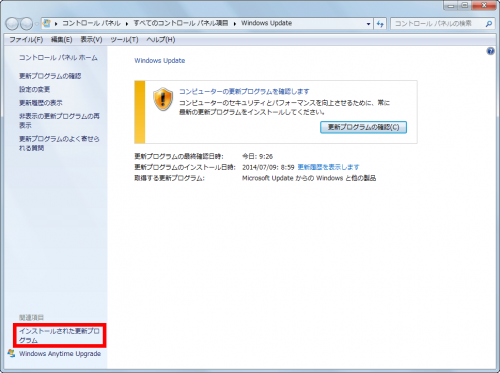Open the ファイル(F) menu
The image size is (500, 373).
pyautogui.click(x=26, y=40)
